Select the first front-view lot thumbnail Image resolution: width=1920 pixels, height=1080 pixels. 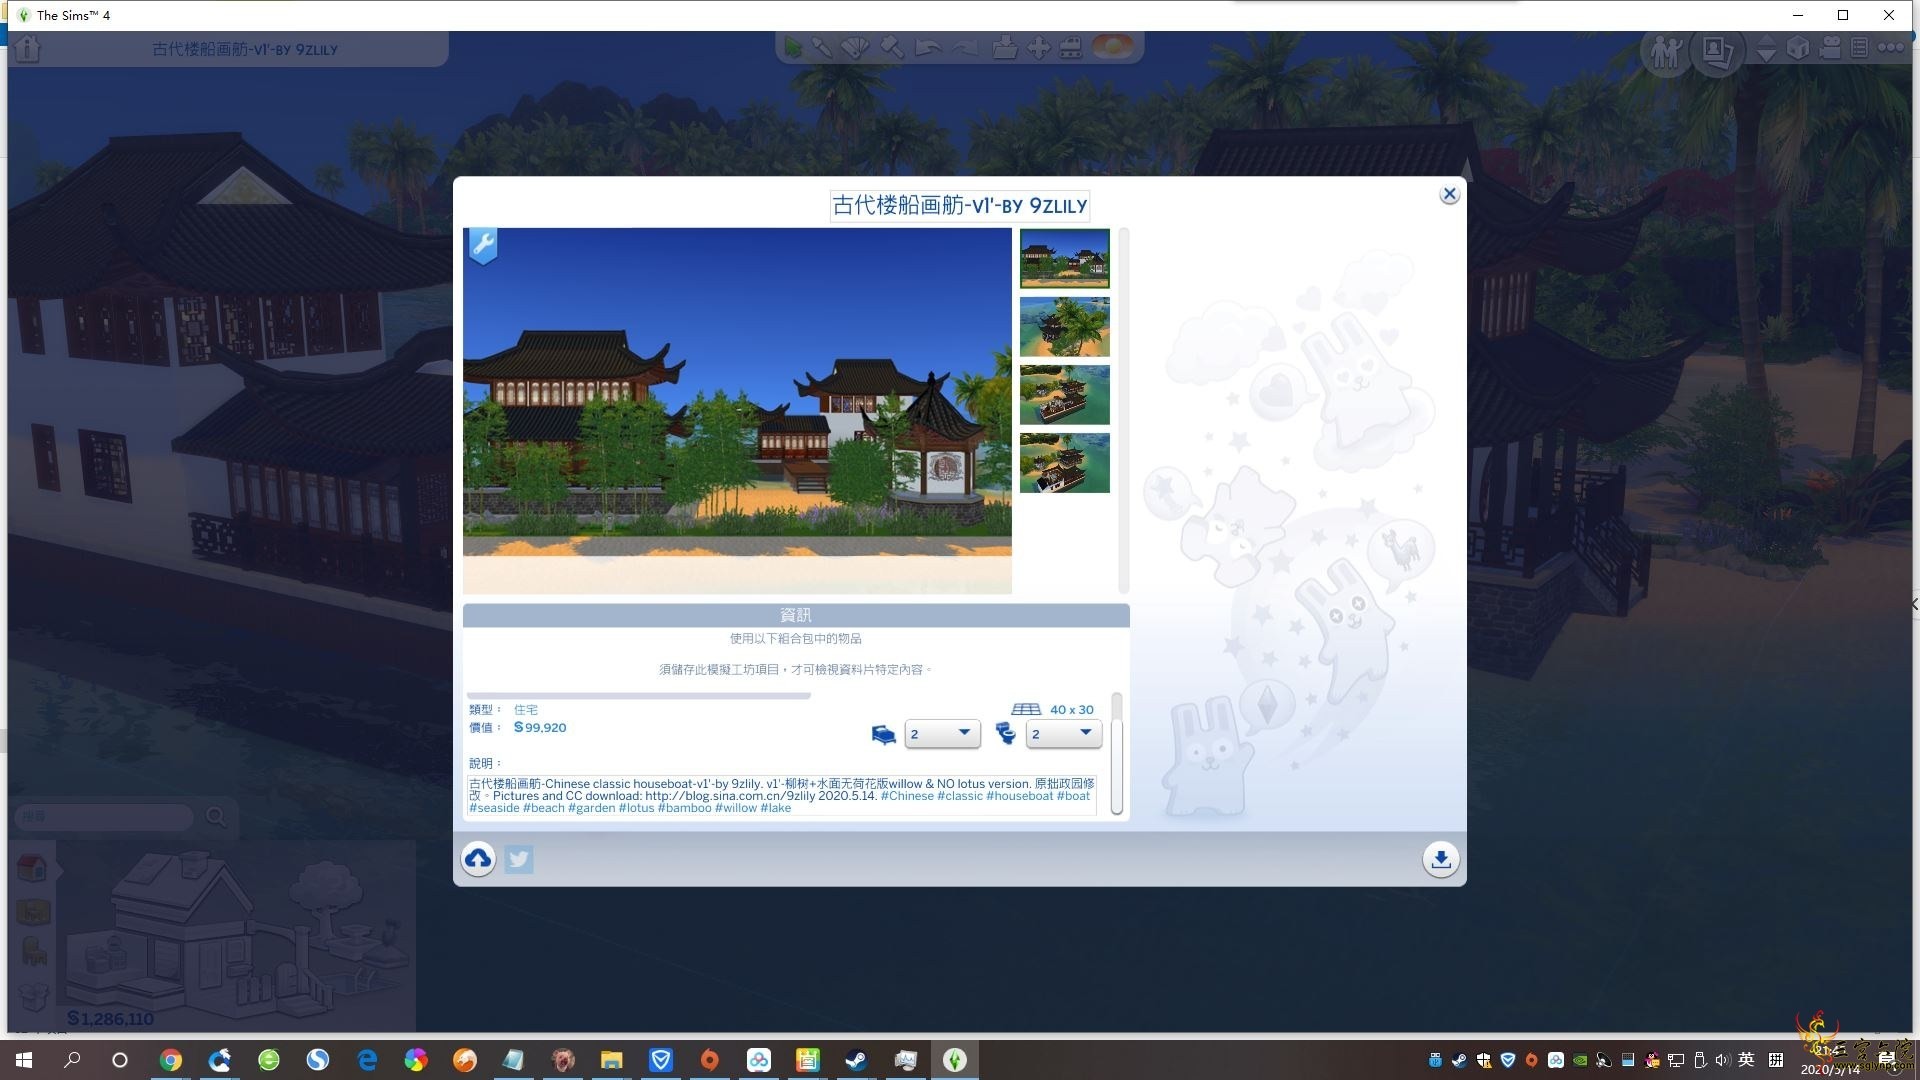[1064, 258]
